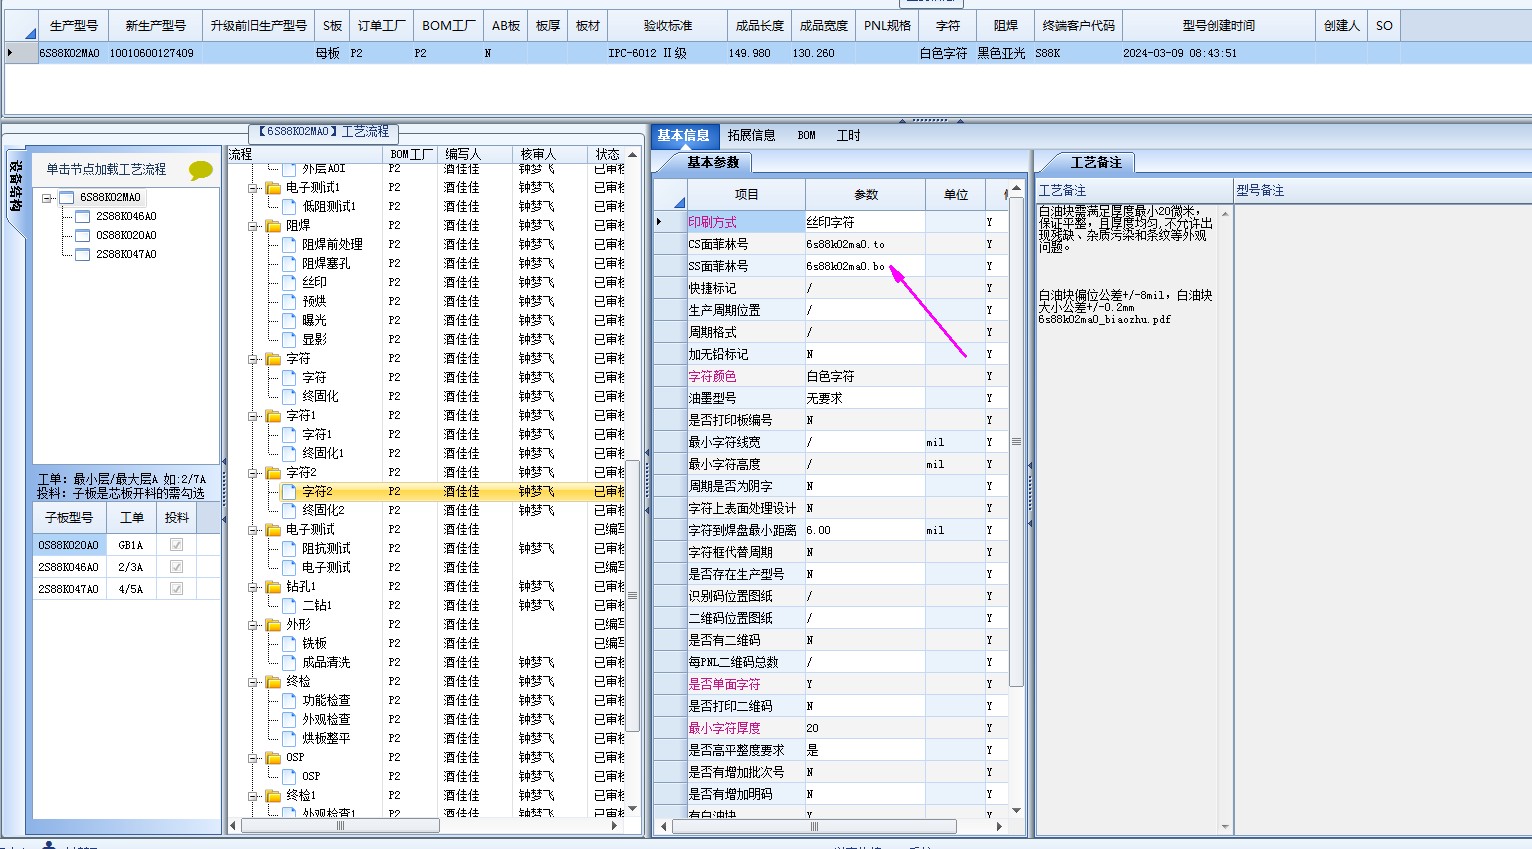Collapse the 终检 process folder

tap(254, 682)
